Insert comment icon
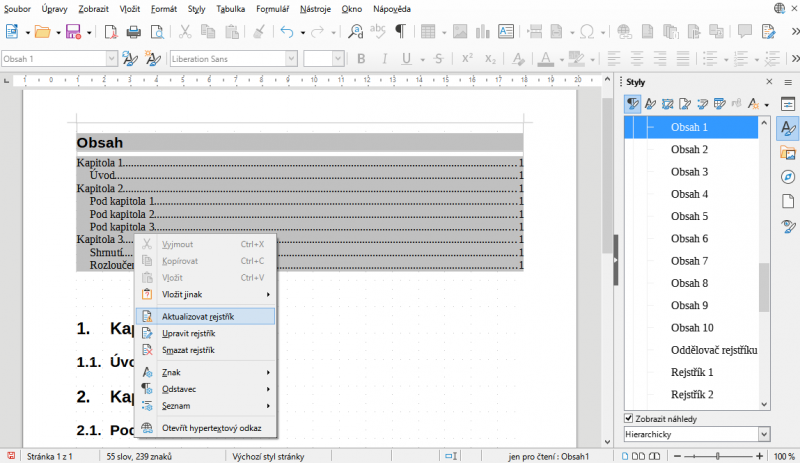Screen dimensions: 800x463 [x=745, y=32]
